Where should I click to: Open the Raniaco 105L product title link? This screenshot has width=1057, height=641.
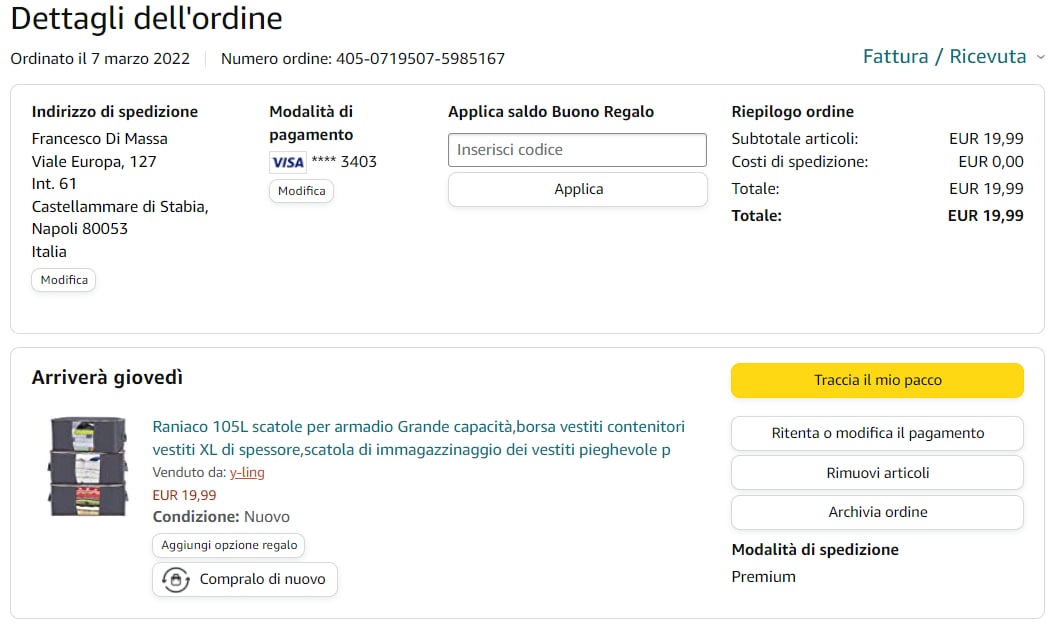tap(418, 438)
